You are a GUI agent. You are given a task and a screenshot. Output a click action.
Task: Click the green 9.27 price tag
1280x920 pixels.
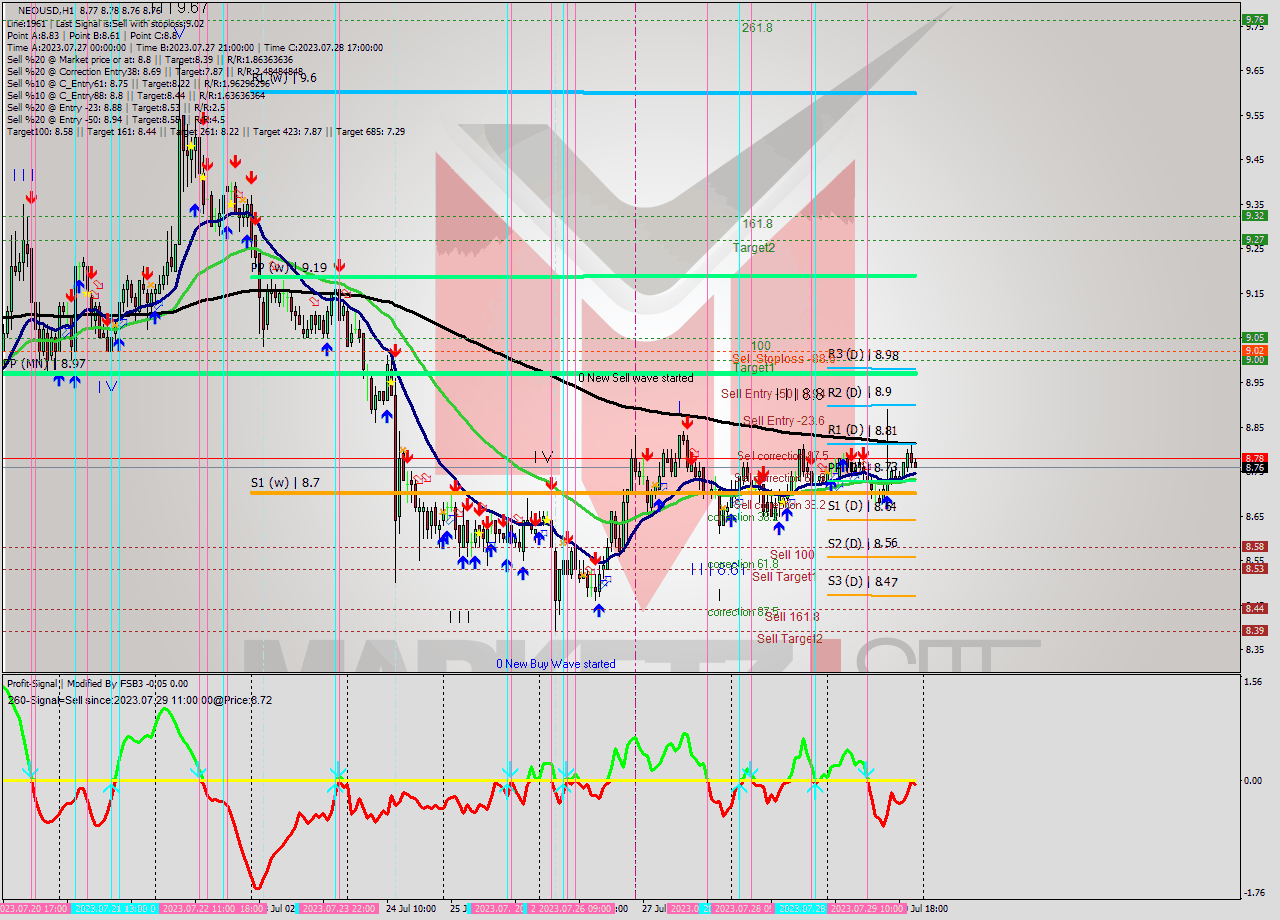pyautogui.click(x=1254, y=239)
